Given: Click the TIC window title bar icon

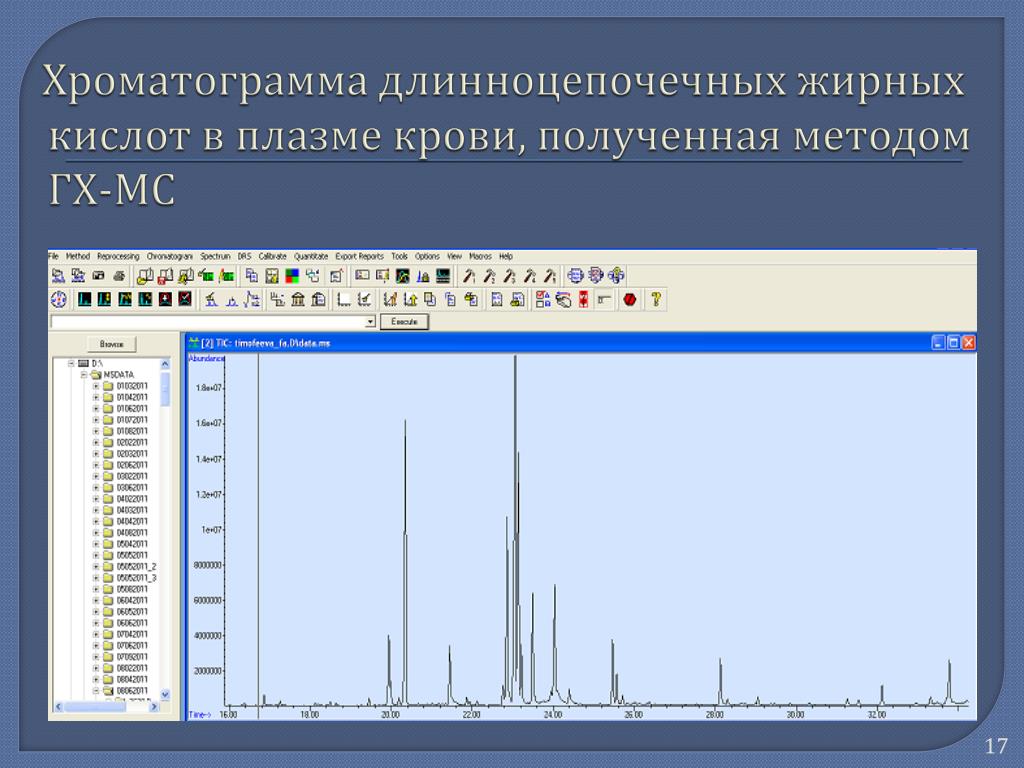Looking at the screenshot, I should click(x=194, y=342).
